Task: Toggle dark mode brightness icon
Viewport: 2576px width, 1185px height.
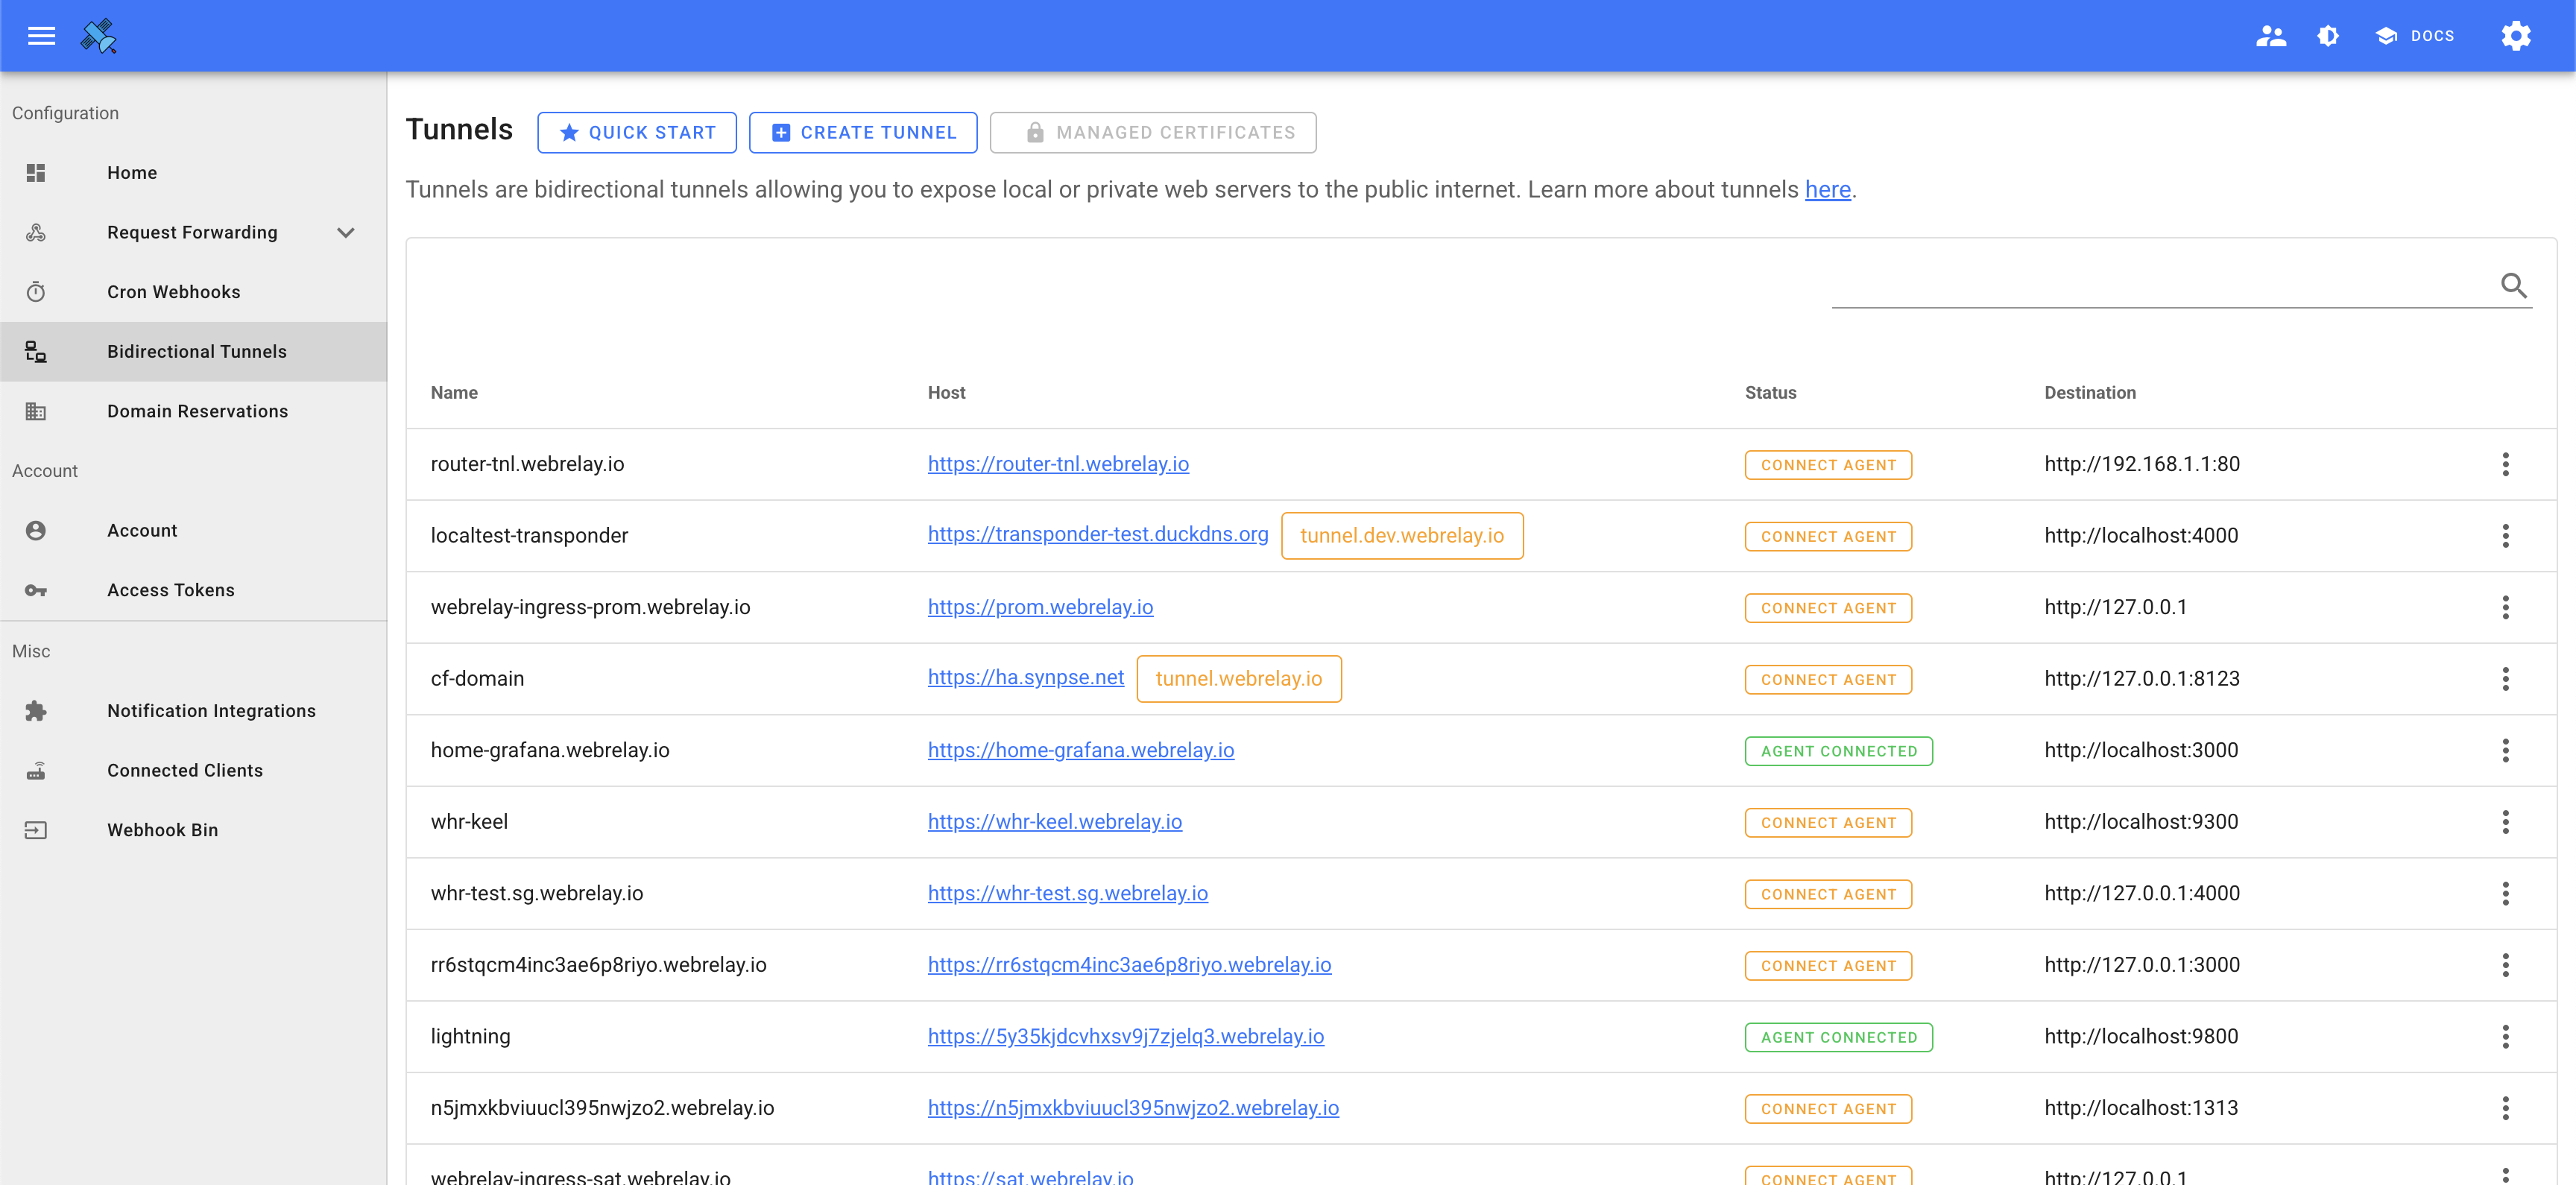Action: 2327,36
